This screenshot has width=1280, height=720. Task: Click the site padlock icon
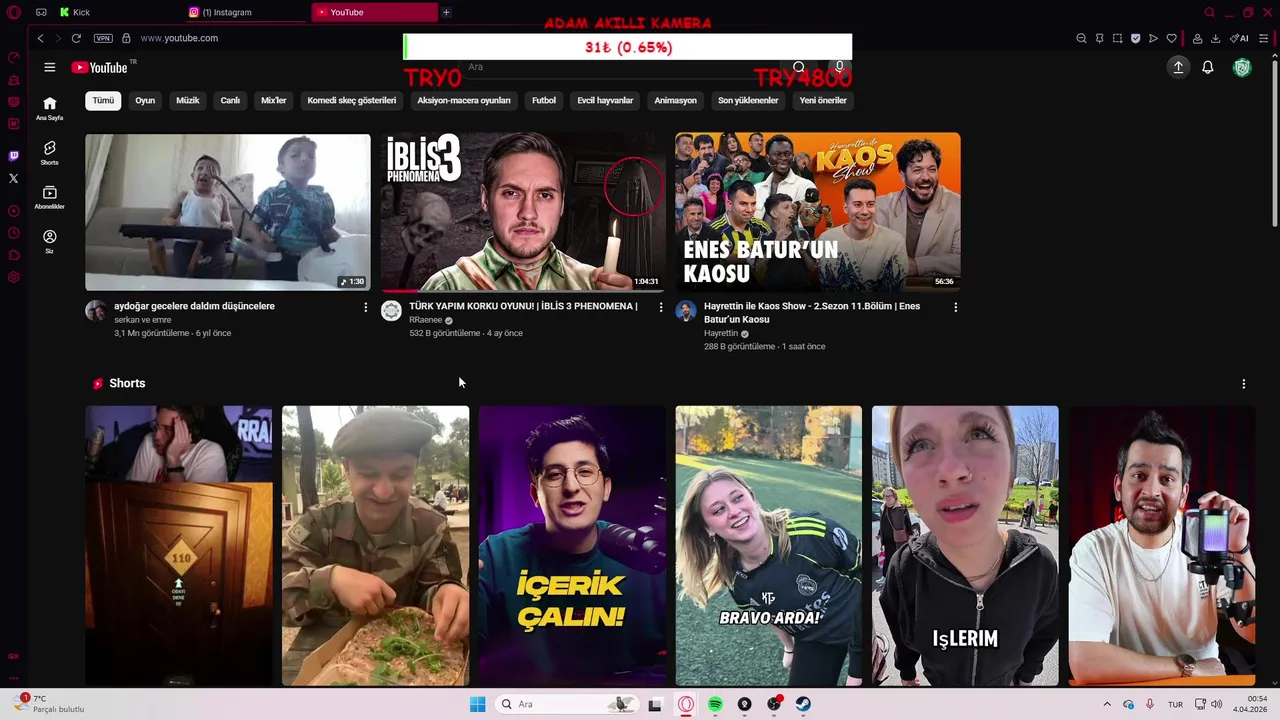(126, 38)
